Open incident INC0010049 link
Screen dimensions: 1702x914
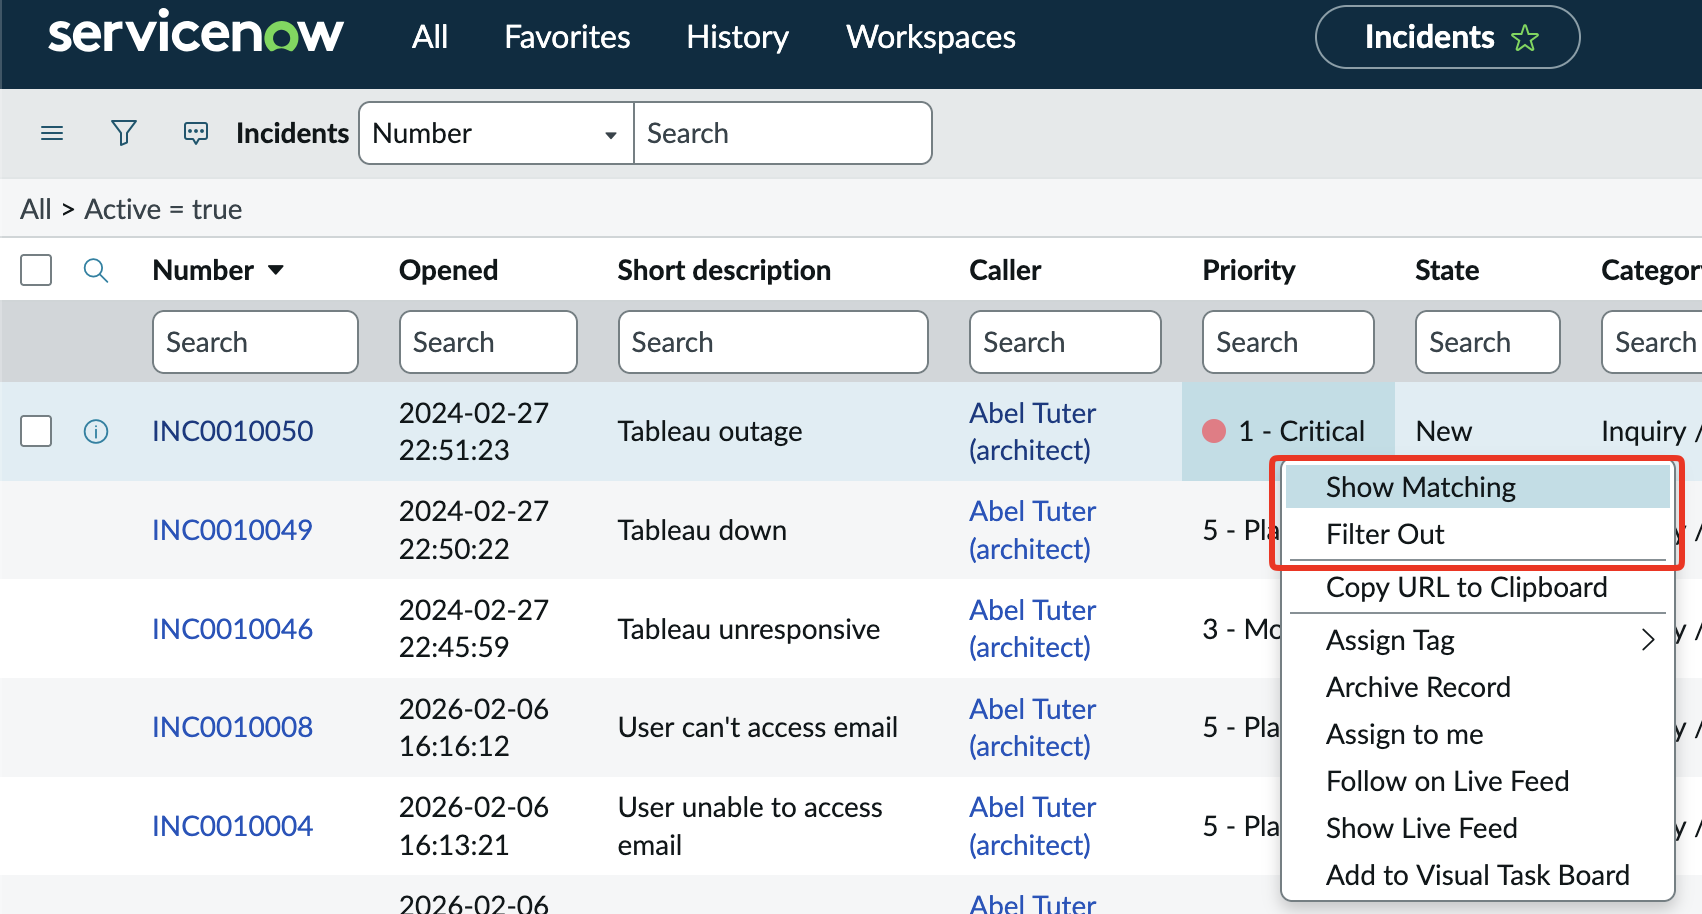(x=232, y=530)
